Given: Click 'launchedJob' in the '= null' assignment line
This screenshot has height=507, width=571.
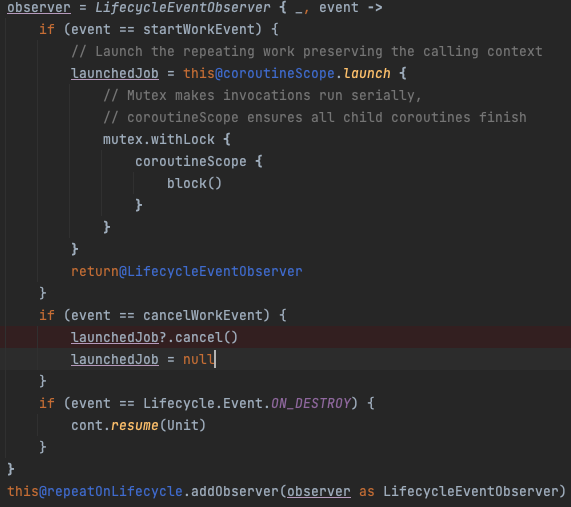Looking at the screenshot, I should pos(115,359).
